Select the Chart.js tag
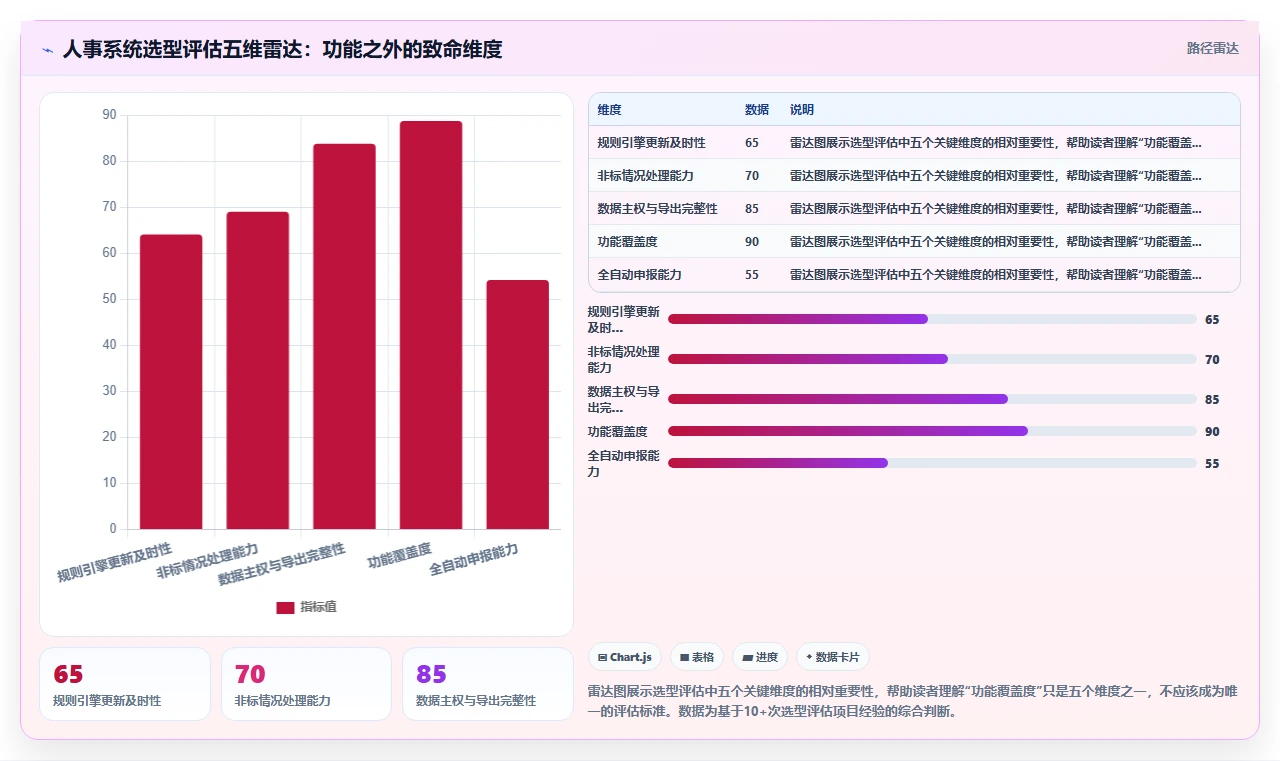 coord(625,657)
